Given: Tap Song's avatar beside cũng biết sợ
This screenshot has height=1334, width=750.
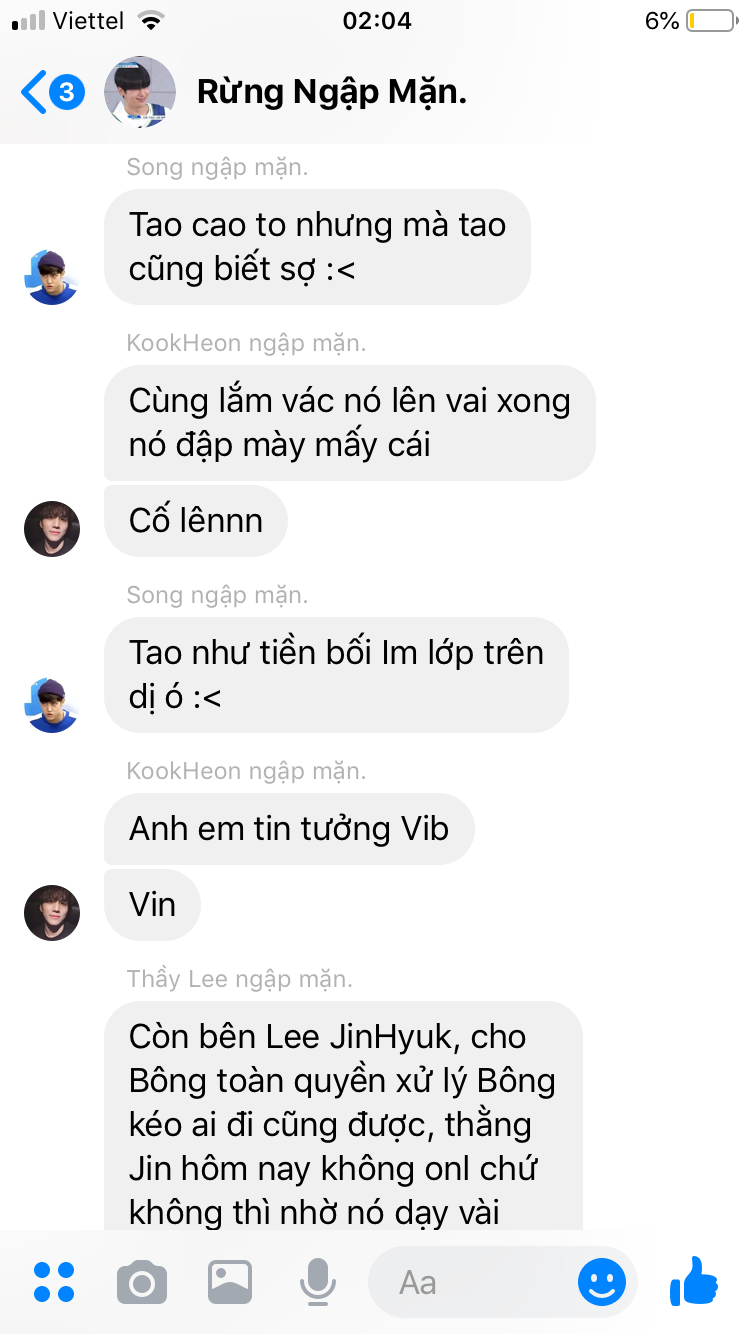Looking at the screenshot, I should [51, 277].
